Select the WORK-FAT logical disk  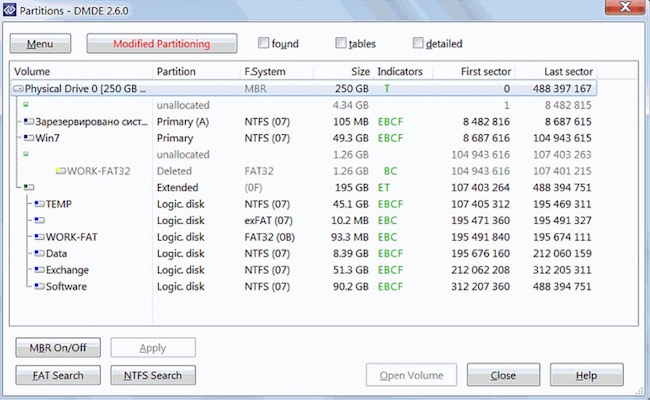(71, 237)
